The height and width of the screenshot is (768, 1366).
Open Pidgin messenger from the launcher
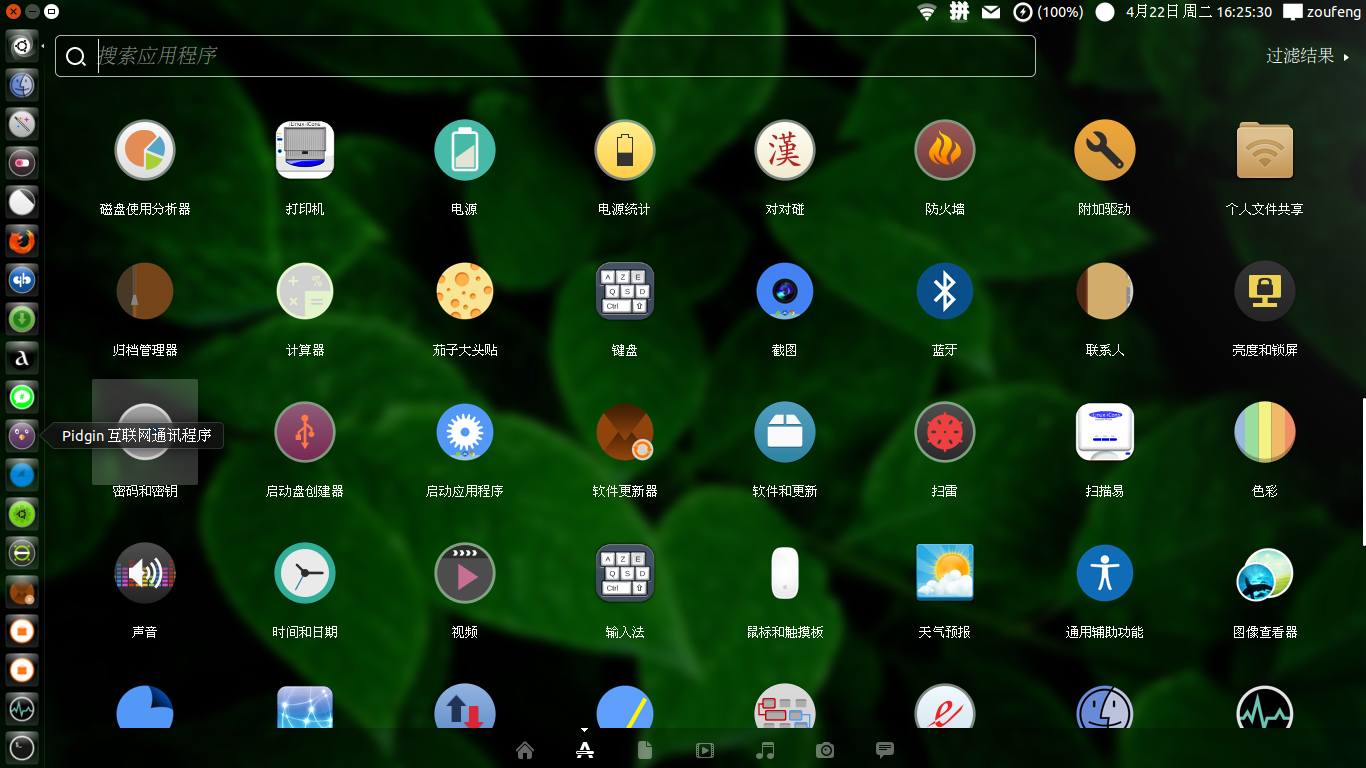(x=22, y=436)
